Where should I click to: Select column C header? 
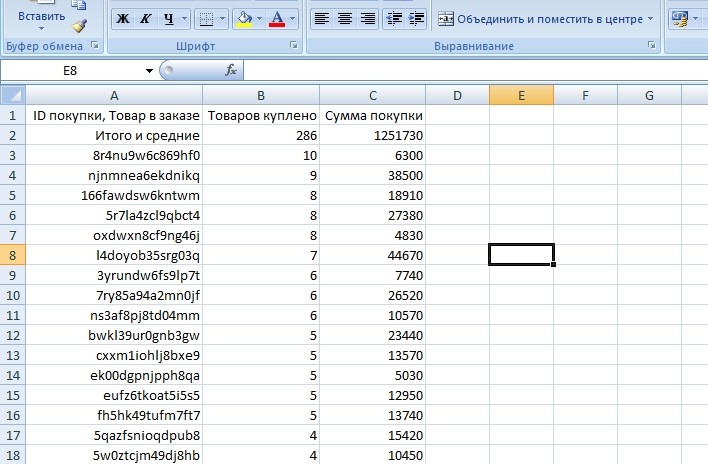(x=373, y=95)
